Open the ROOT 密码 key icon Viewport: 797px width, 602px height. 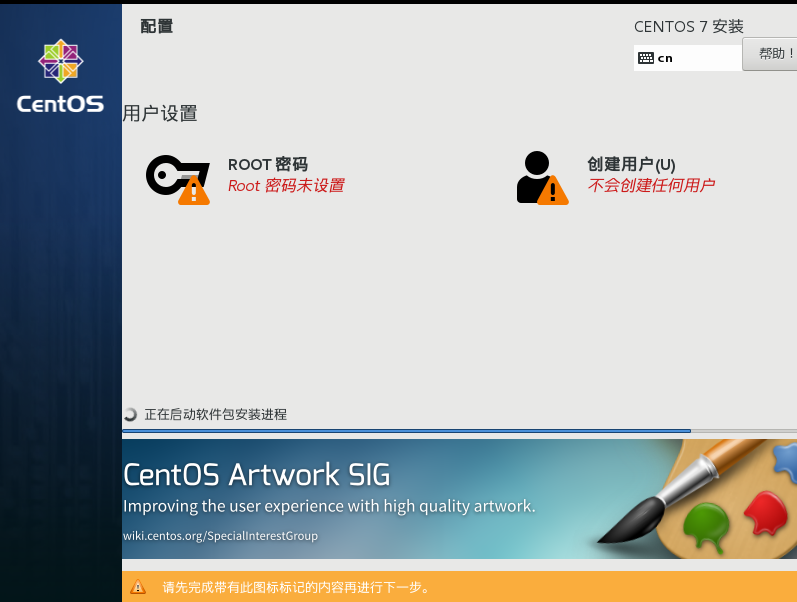[x=177, y=179]
